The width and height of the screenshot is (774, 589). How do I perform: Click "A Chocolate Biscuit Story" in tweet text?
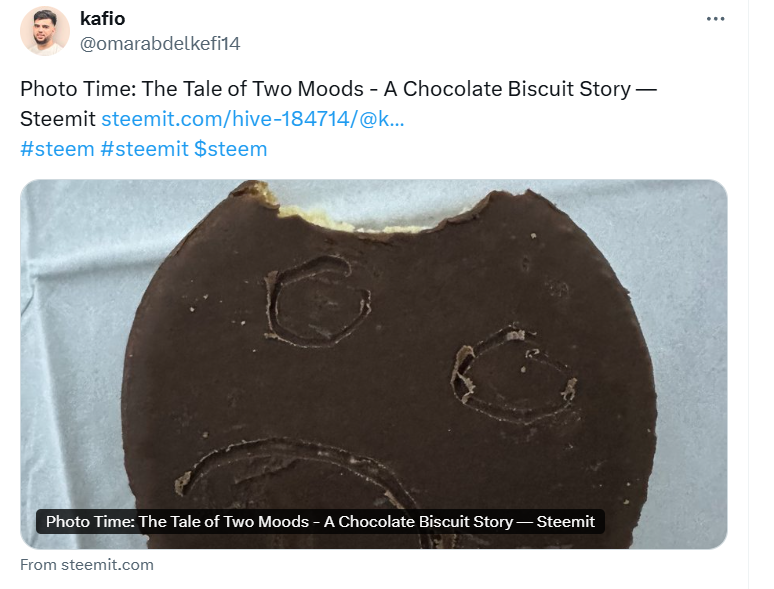point(506,89)
